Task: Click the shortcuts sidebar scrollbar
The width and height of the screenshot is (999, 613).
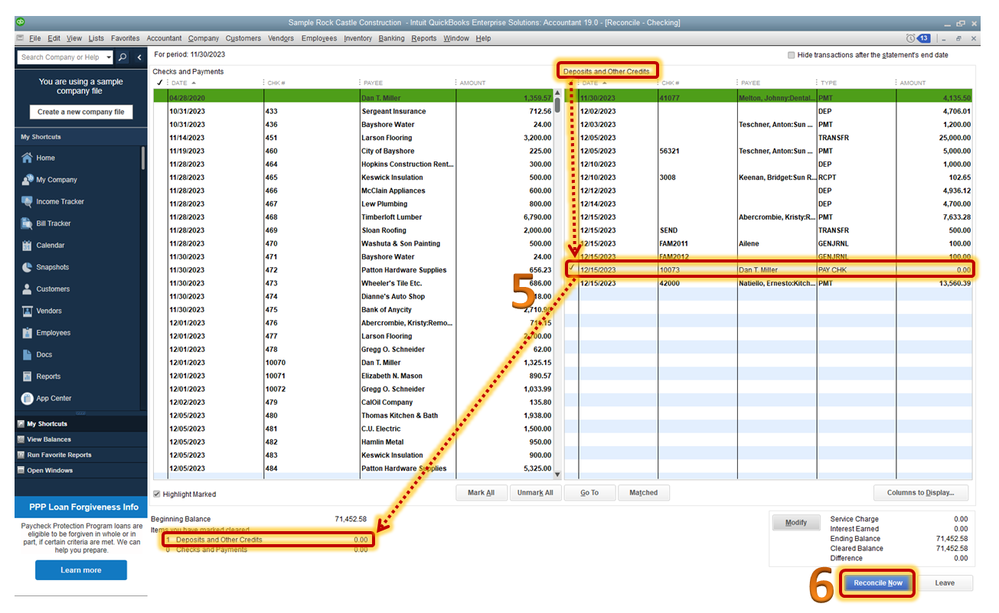Action: coord(143,158)
